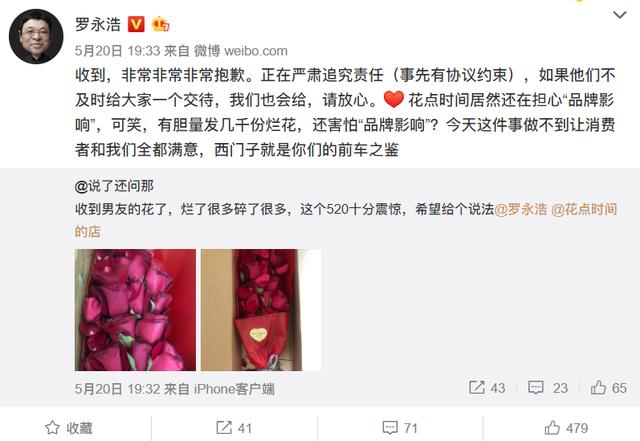Click the repost button showing 41
Viewport: 640px width, 441px height.
[234, 428]
